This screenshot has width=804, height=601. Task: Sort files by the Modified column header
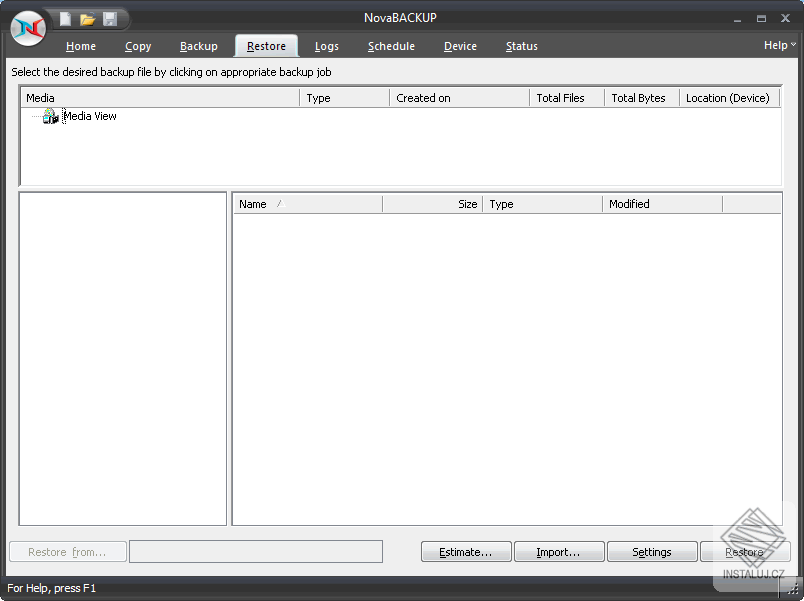point(662,204)
